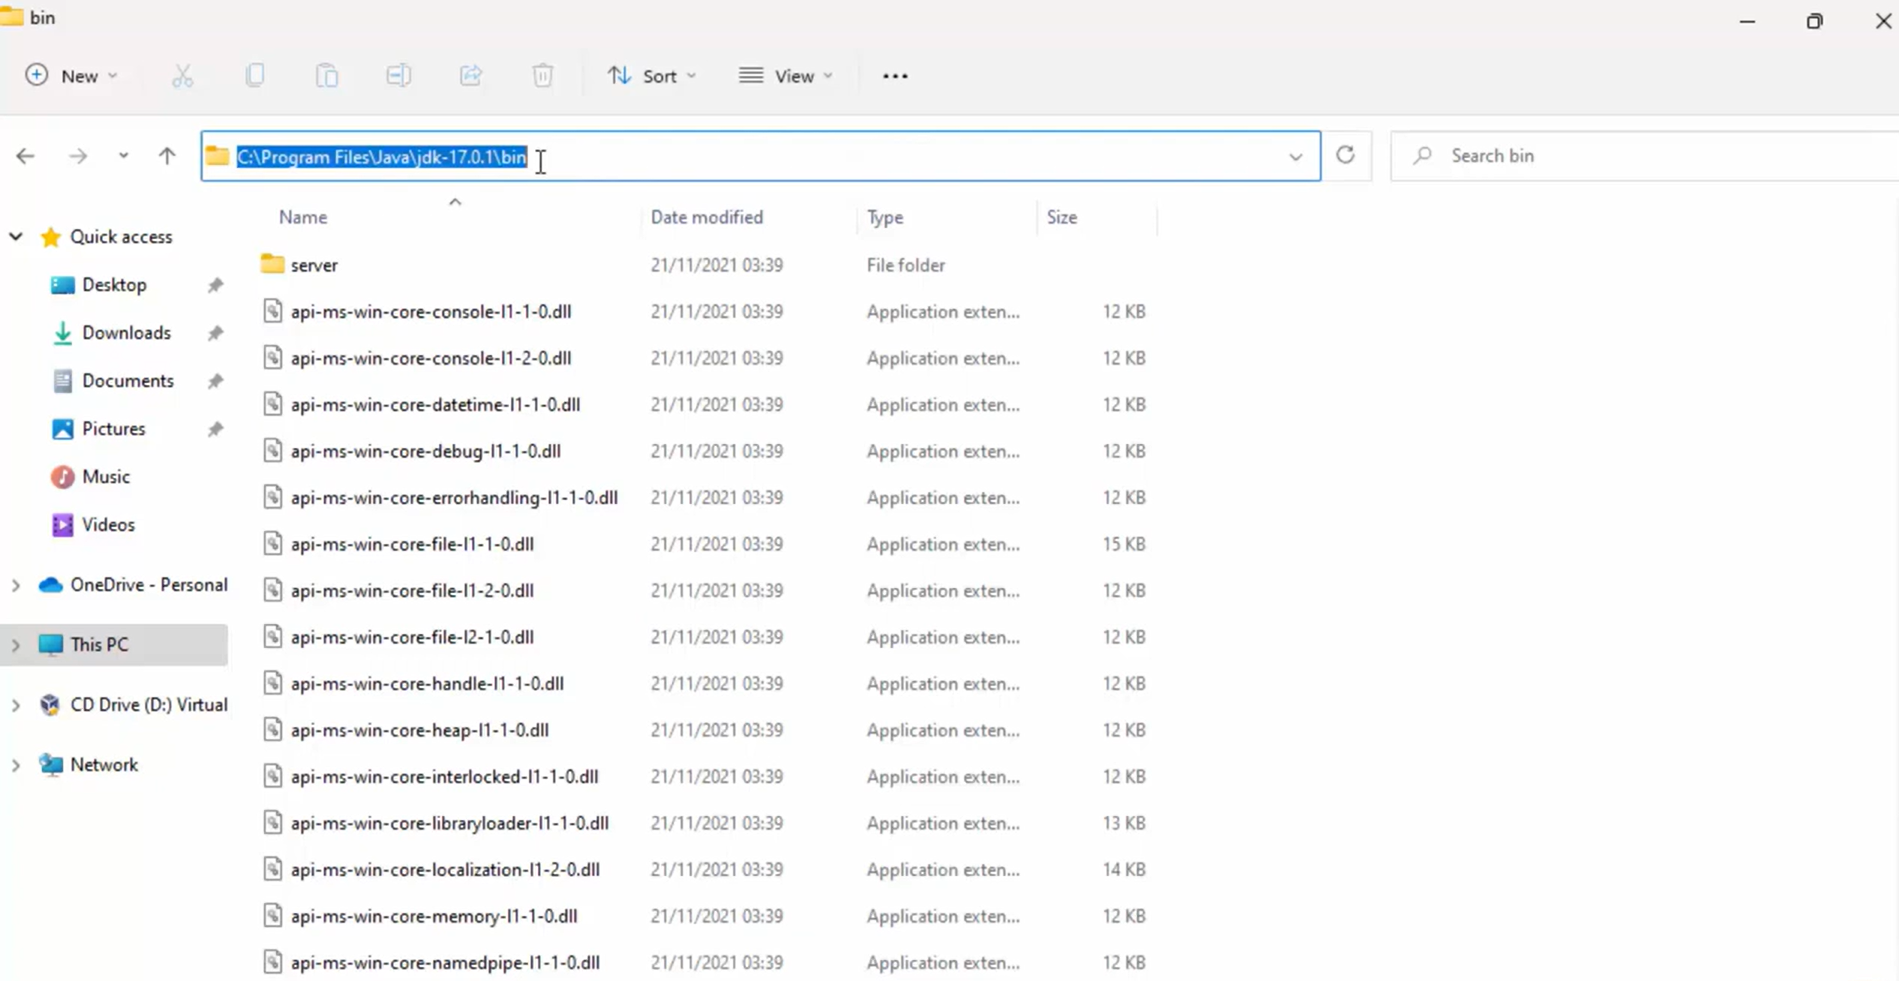The image size is (1899, 981).
Task: Select api-ms-win-core-memory-l1-1-0.dll file
Action: [434, 916]
